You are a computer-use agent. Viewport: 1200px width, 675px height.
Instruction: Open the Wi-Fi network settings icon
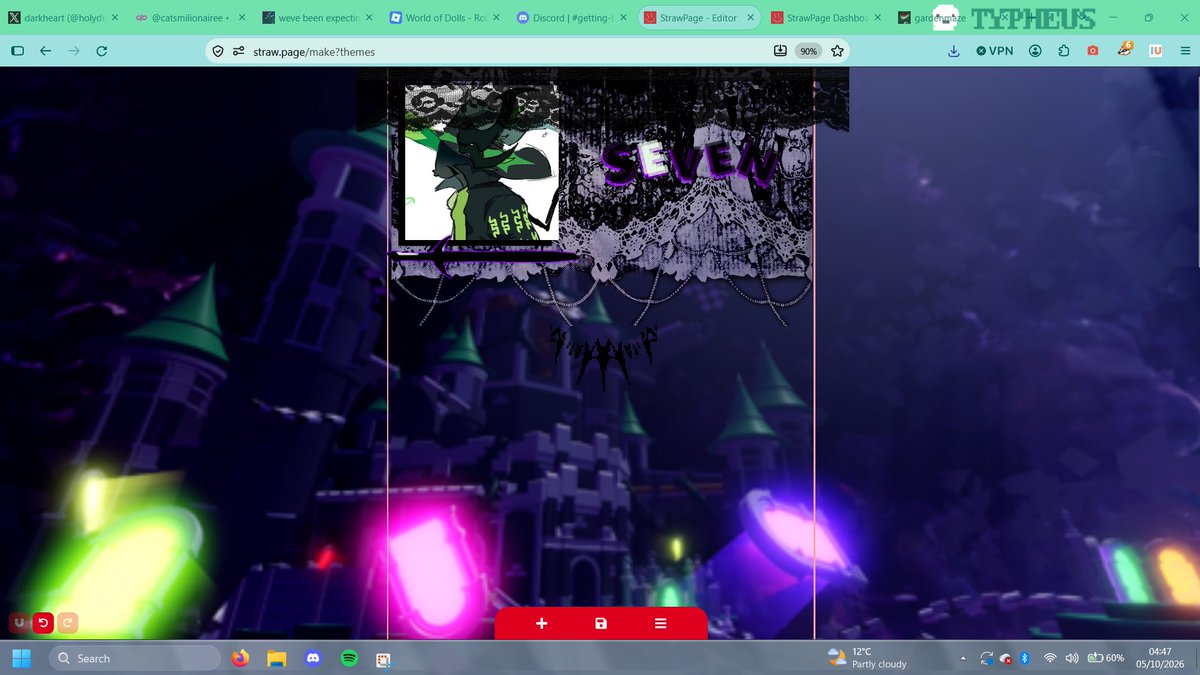(1050, 658)
